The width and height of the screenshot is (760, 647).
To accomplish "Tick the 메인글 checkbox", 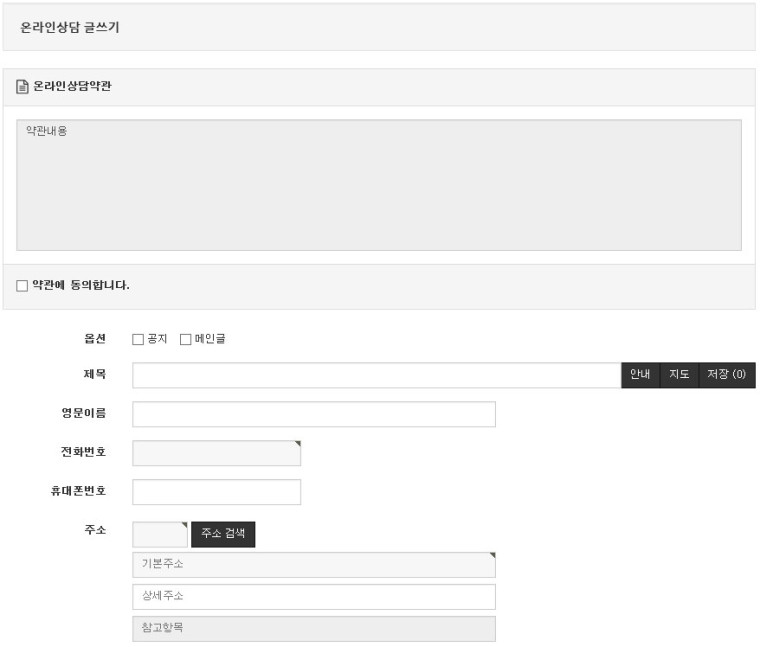I will coord(185,339).
